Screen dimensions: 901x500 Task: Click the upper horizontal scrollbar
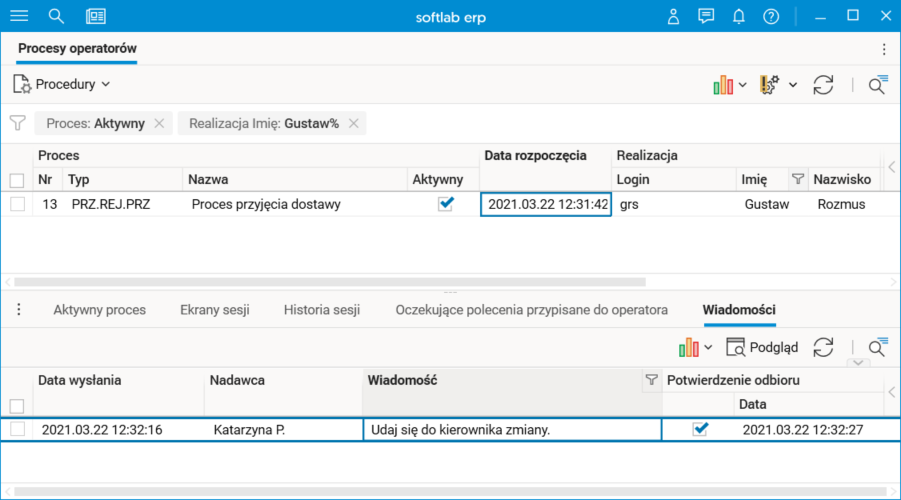[330, 282]
